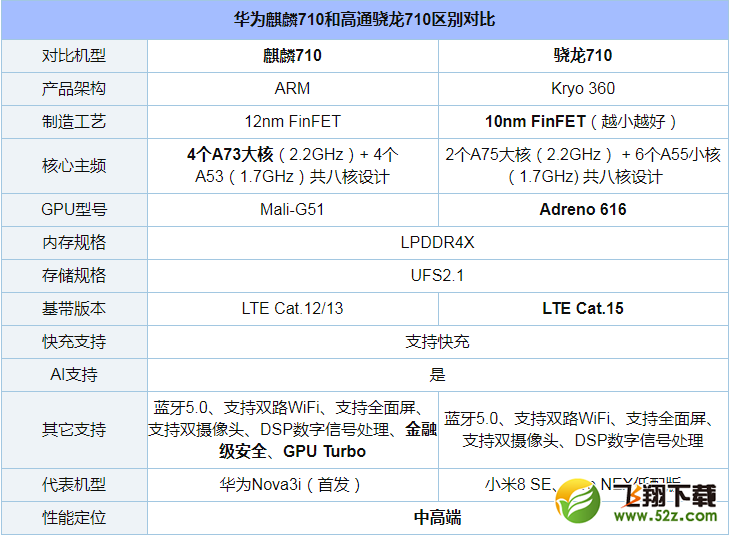Click the 2个A75大核 core spec cell
Viewport: 729px width, 535px height.
coord(583,166)
